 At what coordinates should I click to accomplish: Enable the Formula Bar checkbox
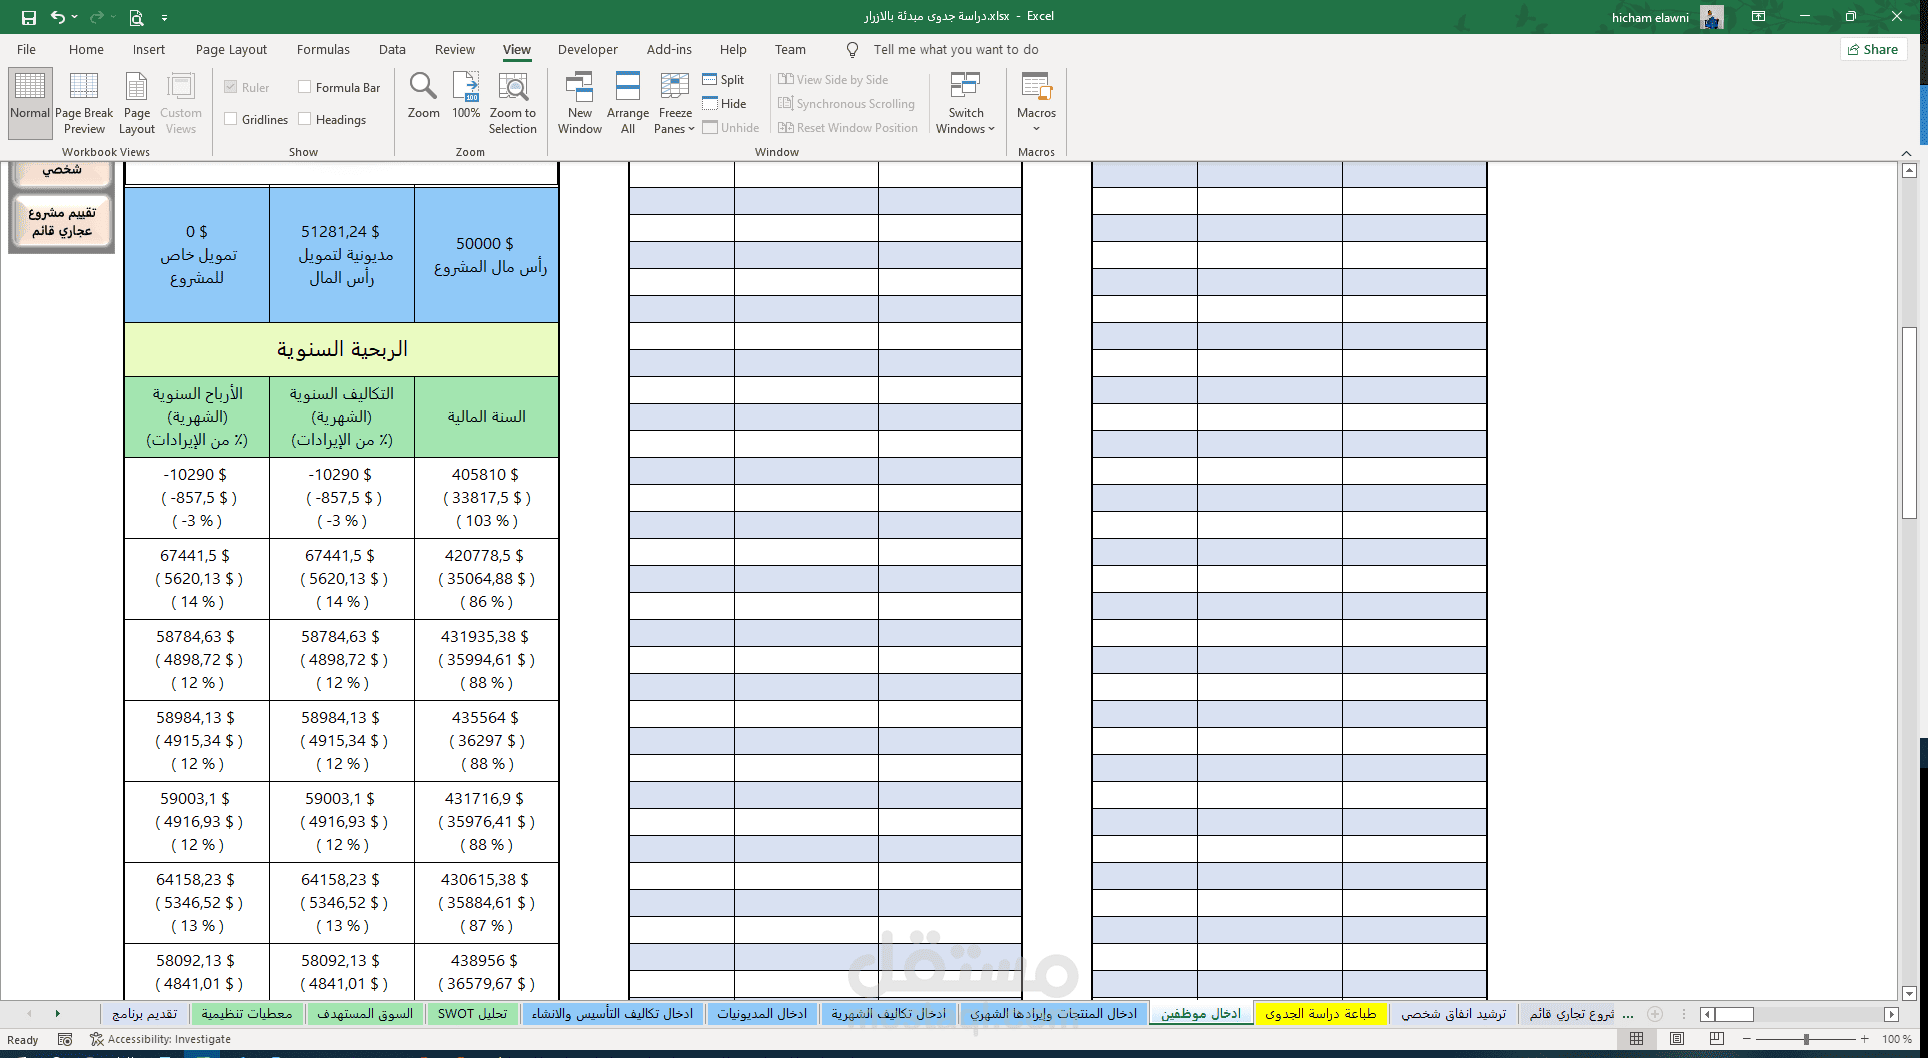pos(305,87)
